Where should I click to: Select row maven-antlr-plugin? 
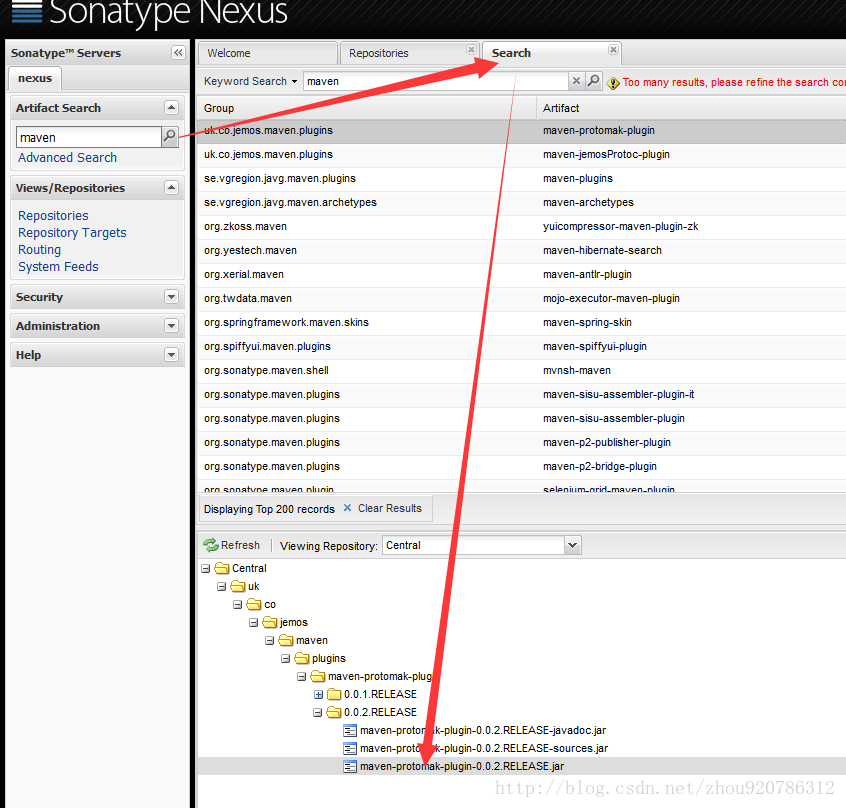(x=521, y=275)
